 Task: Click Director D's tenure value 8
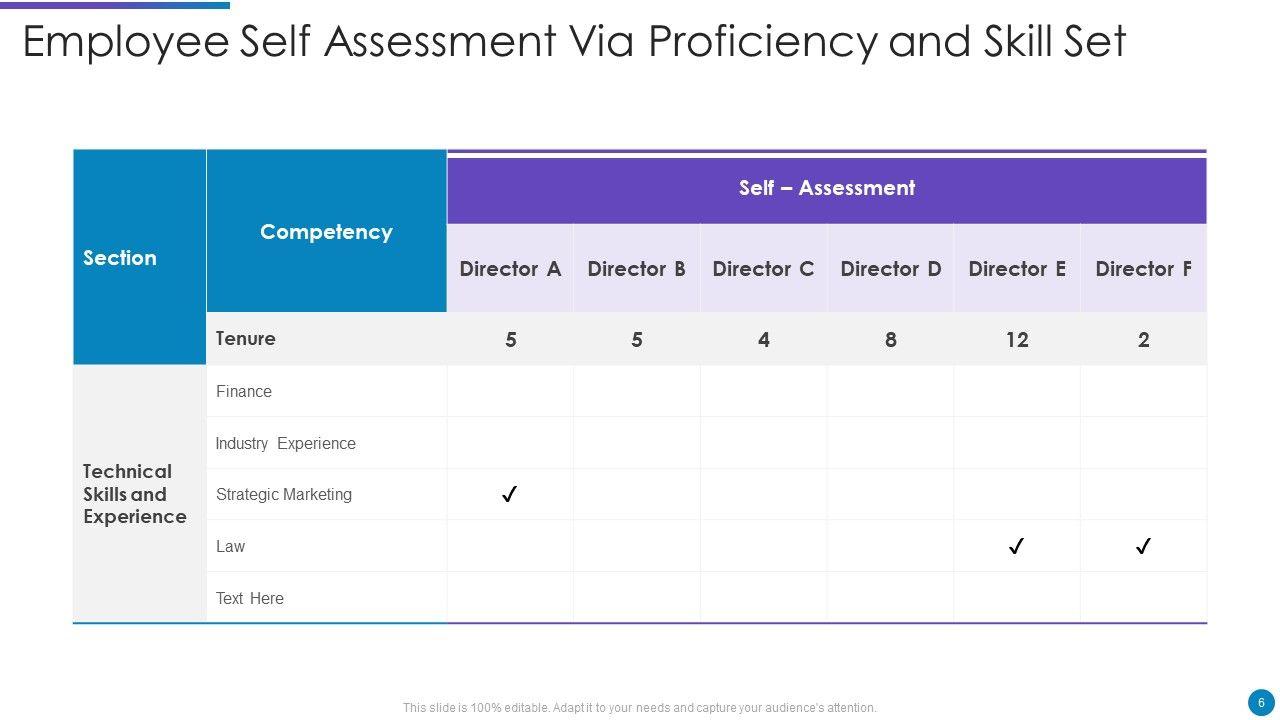tap(890, 340)
